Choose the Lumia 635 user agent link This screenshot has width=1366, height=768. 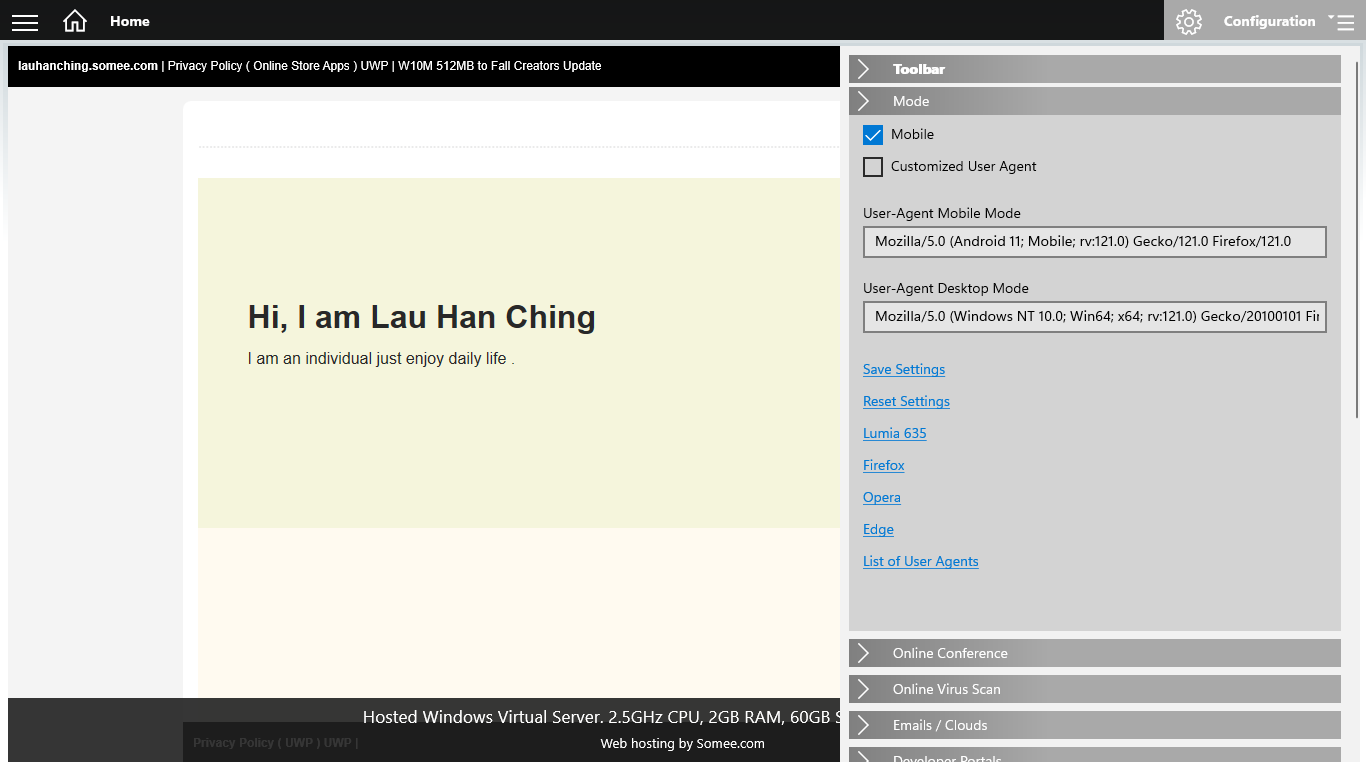[895, 433]
